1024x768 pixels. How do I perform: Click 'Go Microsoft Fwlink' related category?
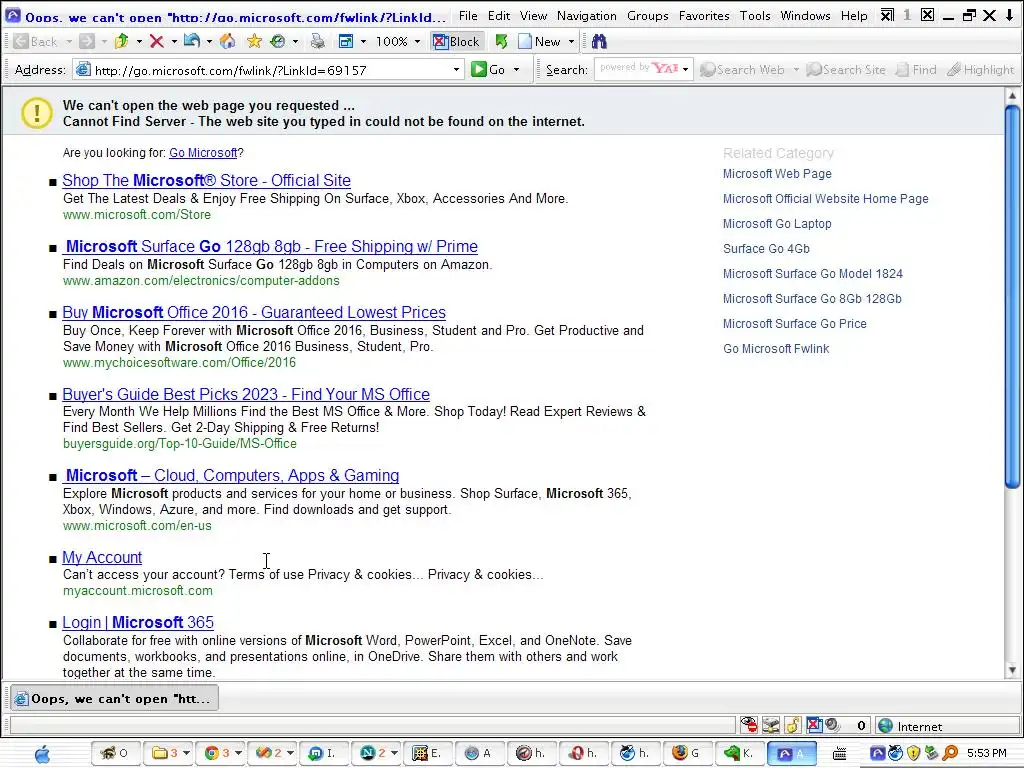(x=776, y=349)
